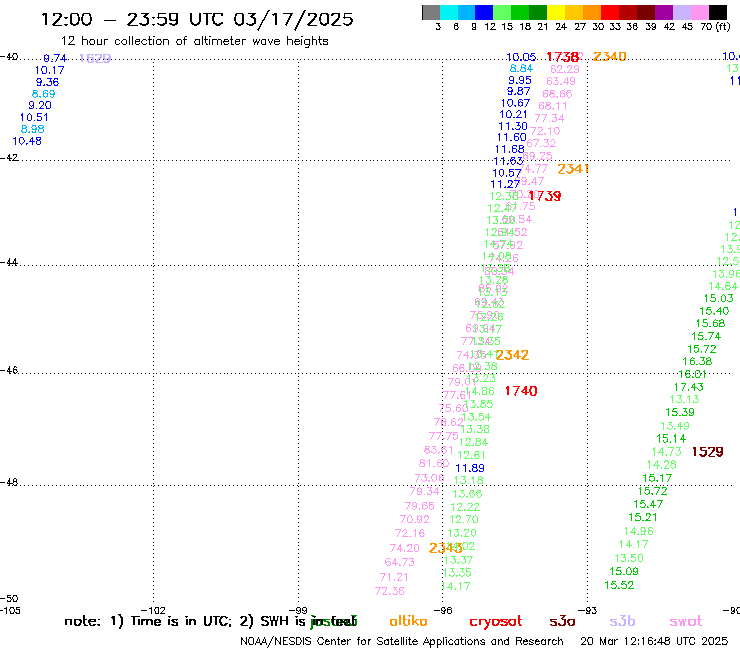Screen dimensions: 740x650
Task: Click the pink swot value 67.32
Action: click(541, 143)
